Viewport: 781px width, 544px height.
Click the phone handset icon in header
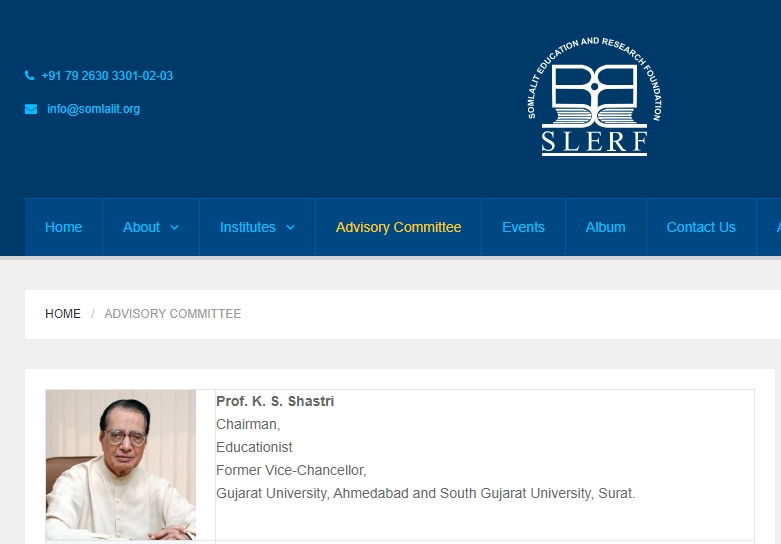point(30,76)
